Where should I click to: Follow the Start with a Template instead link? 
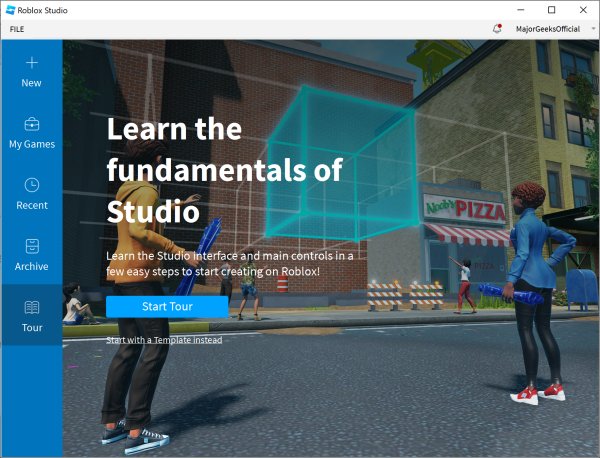pyautogui.click(x=164, y=340)
